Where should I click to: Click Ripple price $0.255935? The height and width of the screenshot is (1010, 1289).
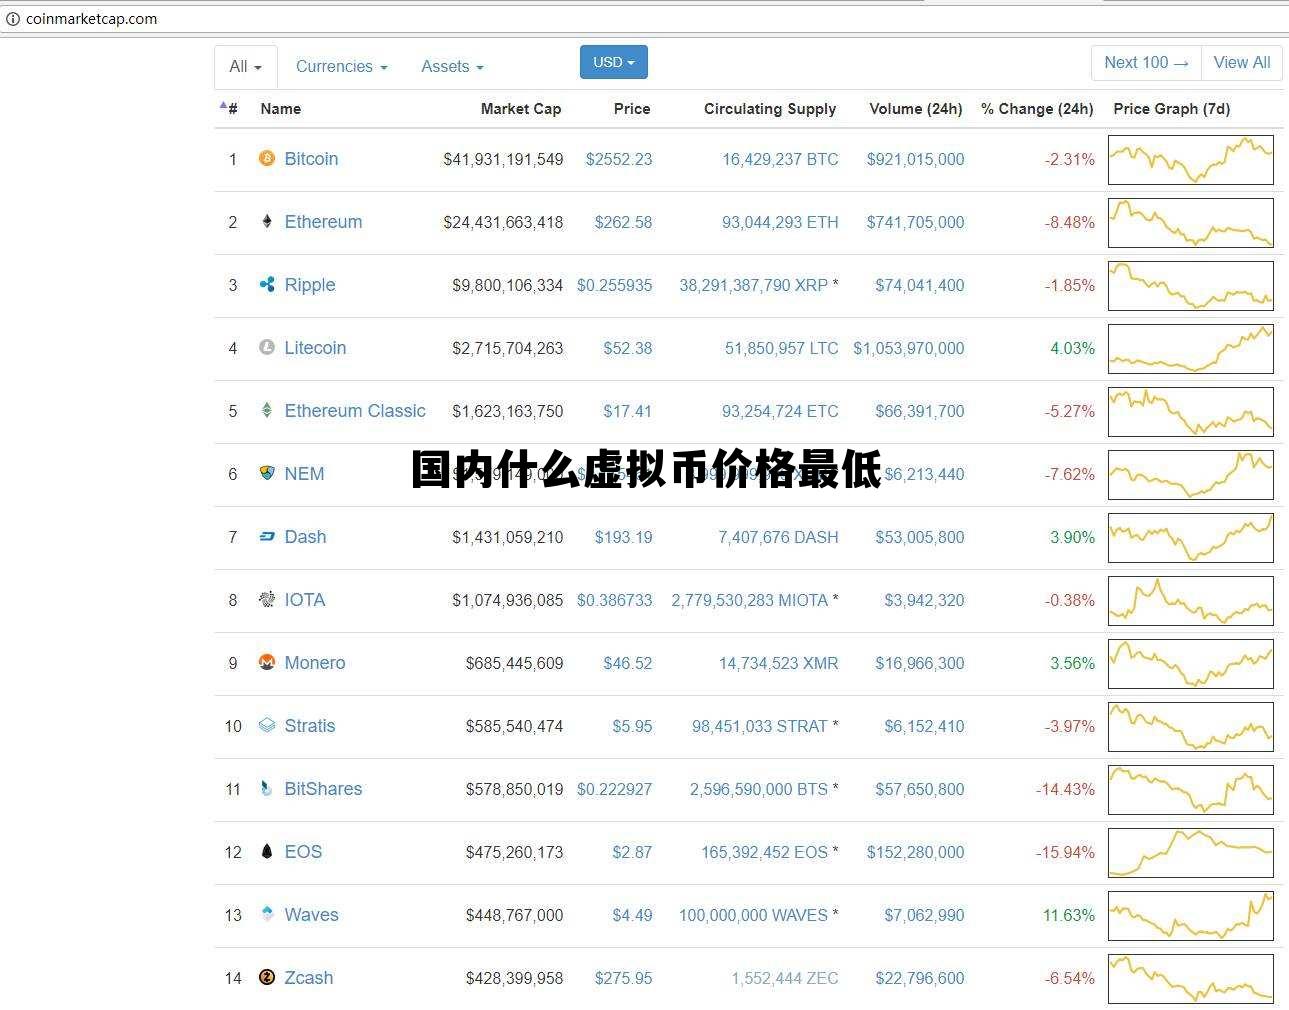[614, 284]
